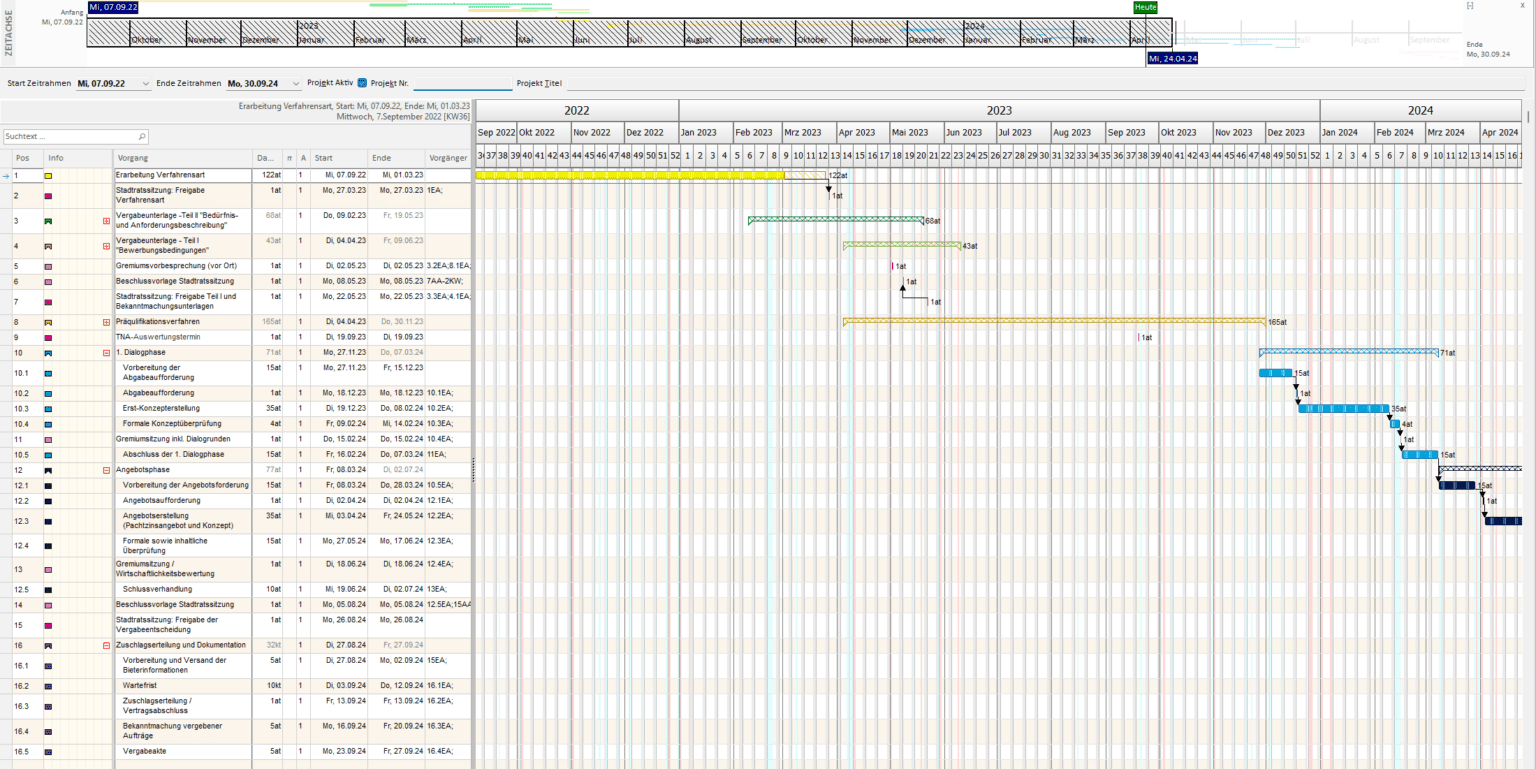Select task 'Schlussverhandlung'
The image size is (1536, 769).
coord(159,590)
